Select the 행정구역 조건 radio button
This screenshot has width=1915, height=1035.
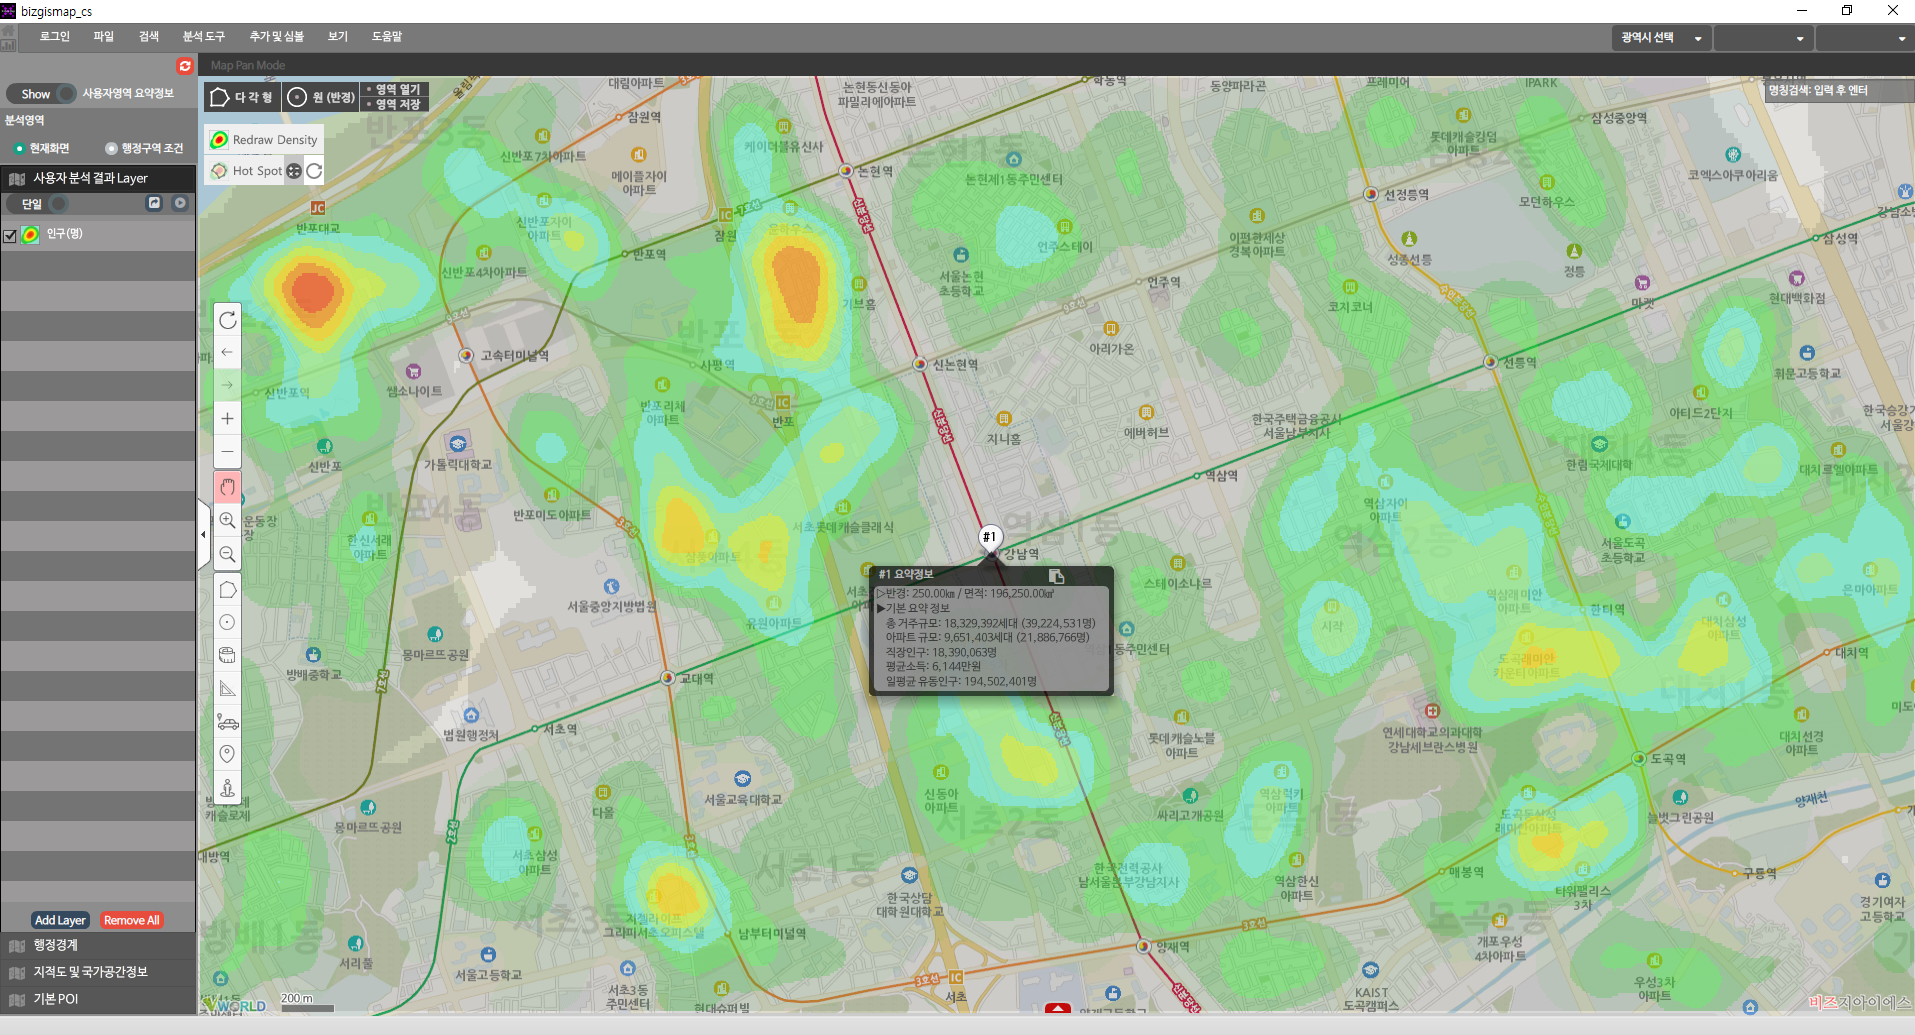coord(111,149)
